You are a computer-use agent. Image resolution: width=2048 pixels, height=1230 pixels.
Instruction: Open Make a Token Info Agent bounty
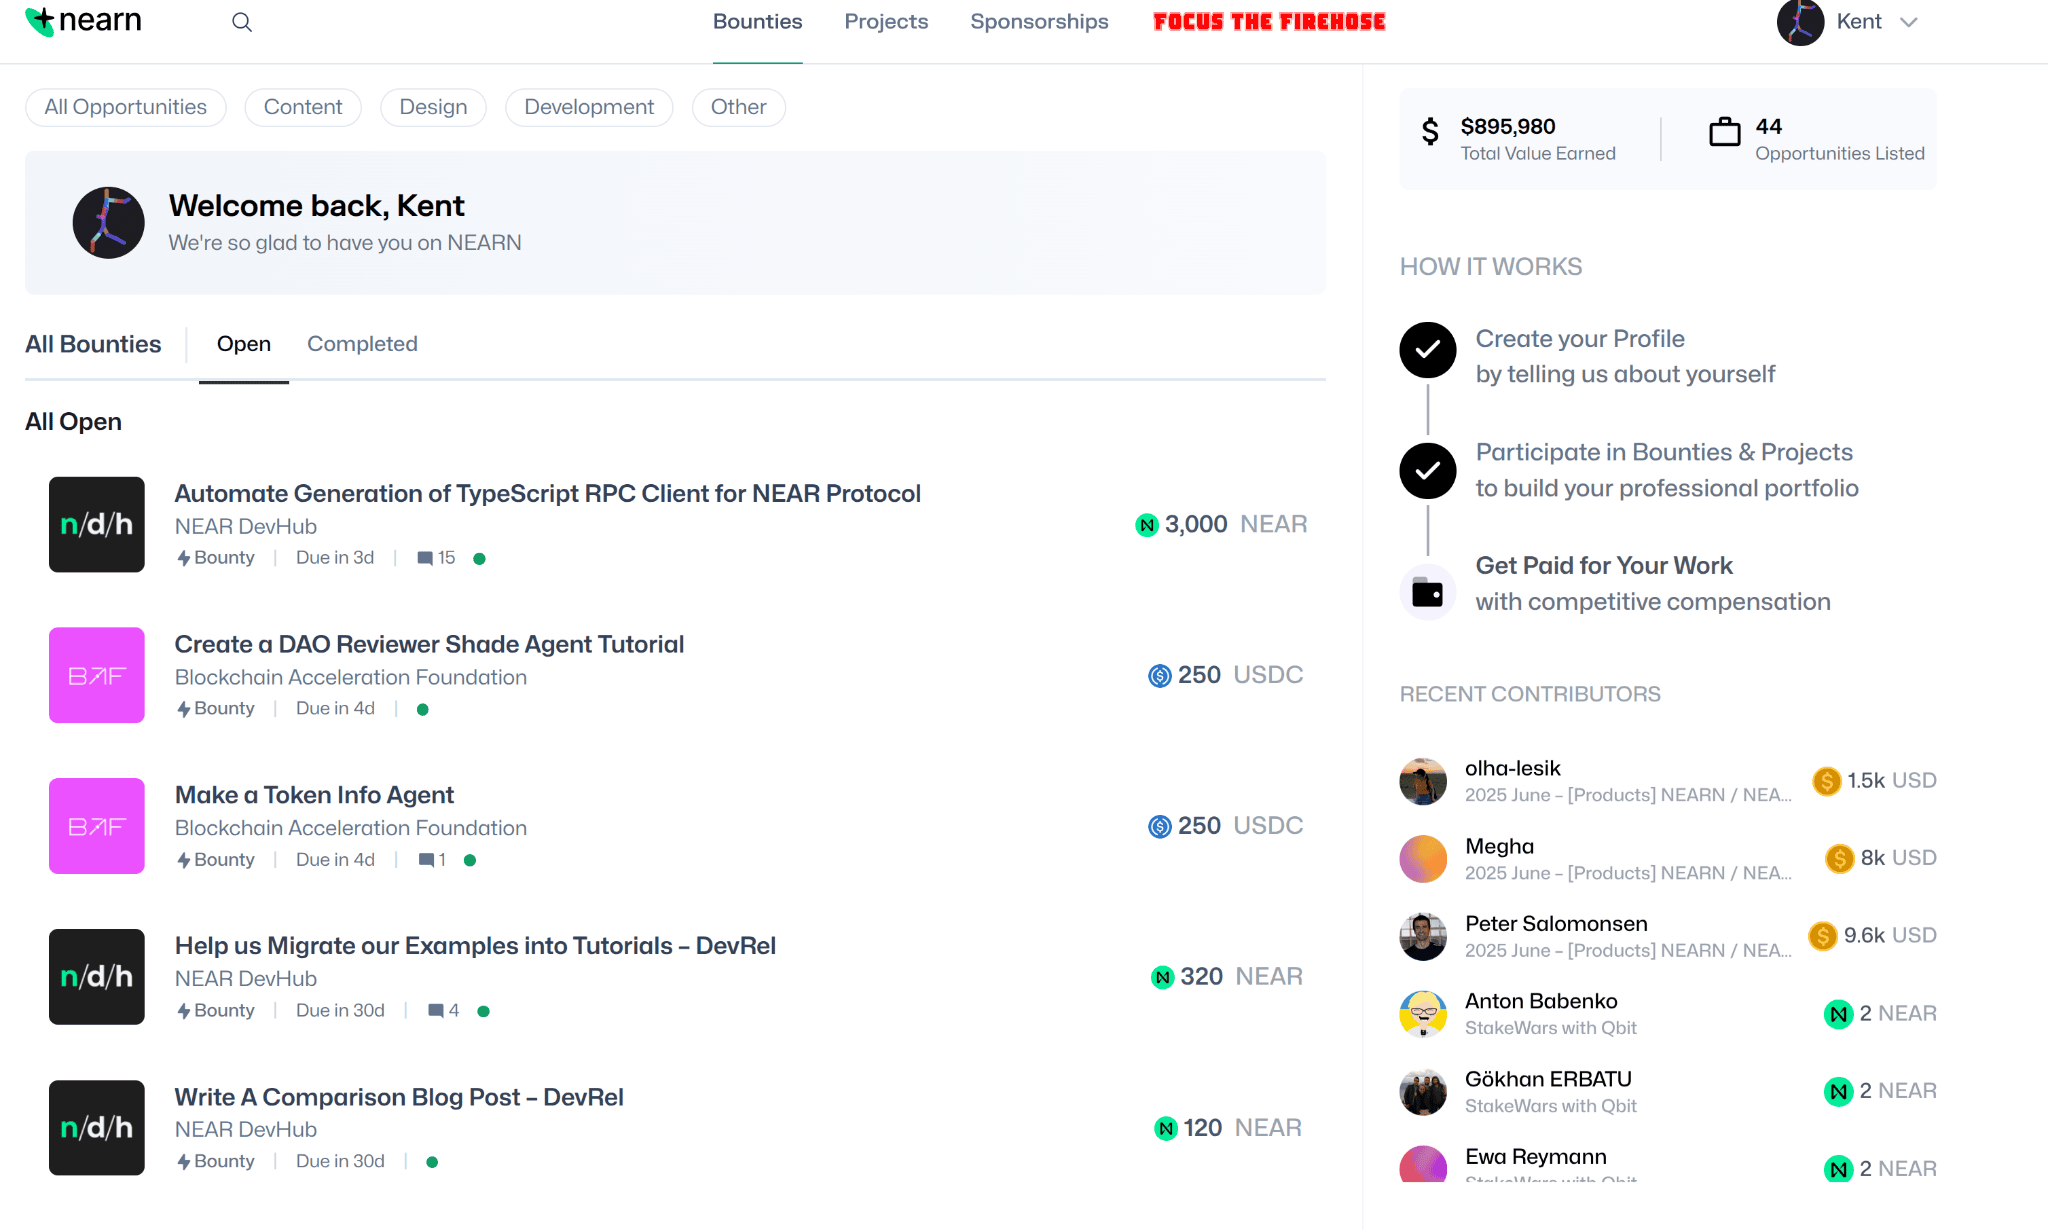[x=314, y=795]
